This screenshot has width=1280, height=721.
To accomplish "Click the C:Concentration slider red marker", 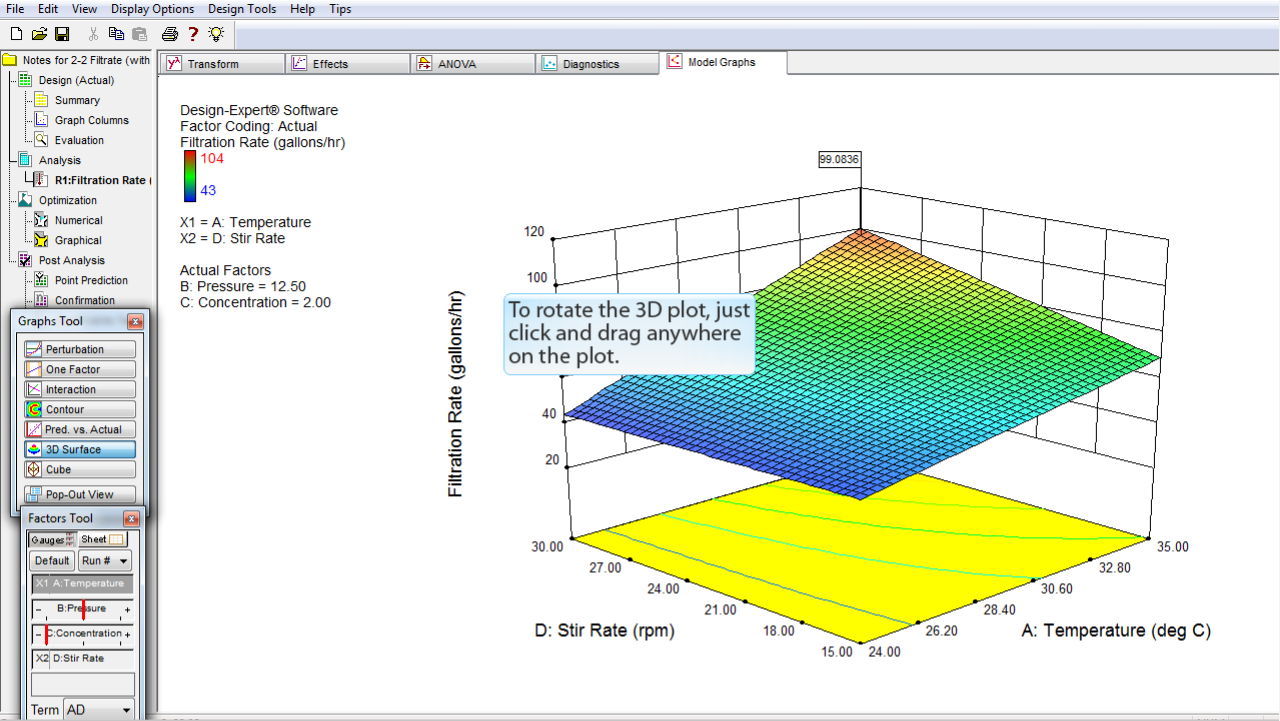I will coord(47,633).
